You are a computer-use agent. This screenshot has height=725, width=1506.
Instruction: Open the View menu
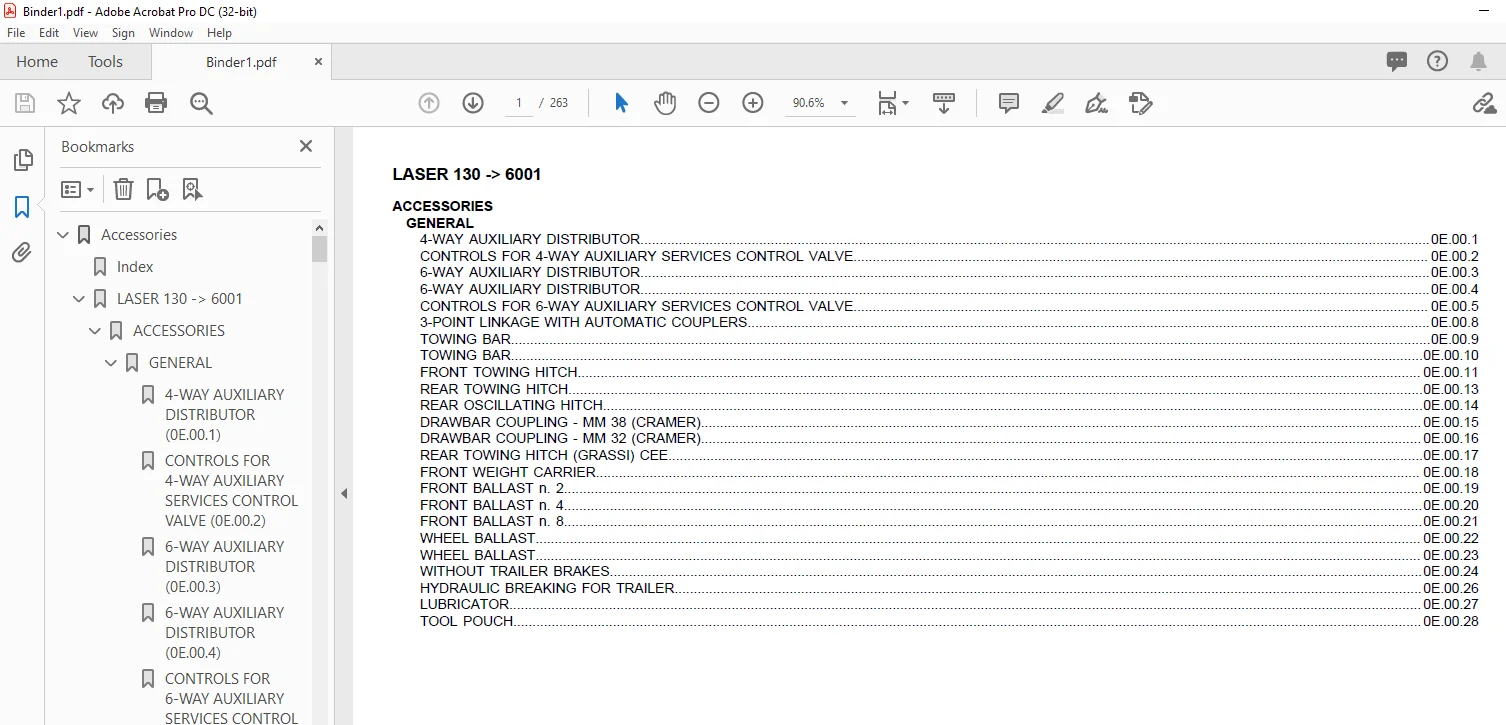(86, 33)
